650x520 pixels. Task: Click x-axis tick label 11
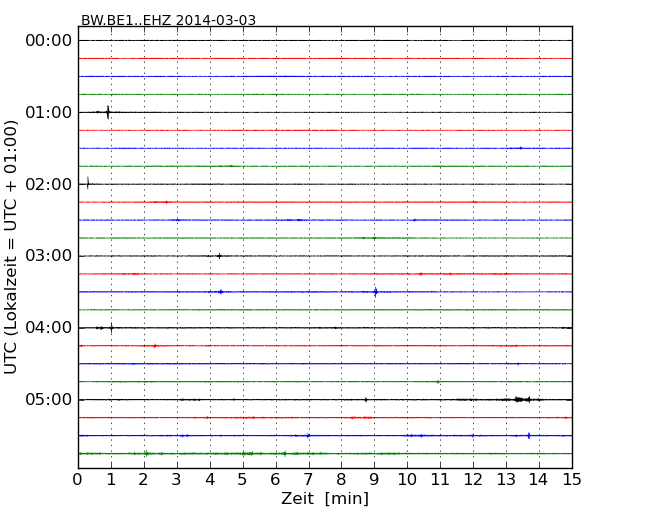coord(440,480)
